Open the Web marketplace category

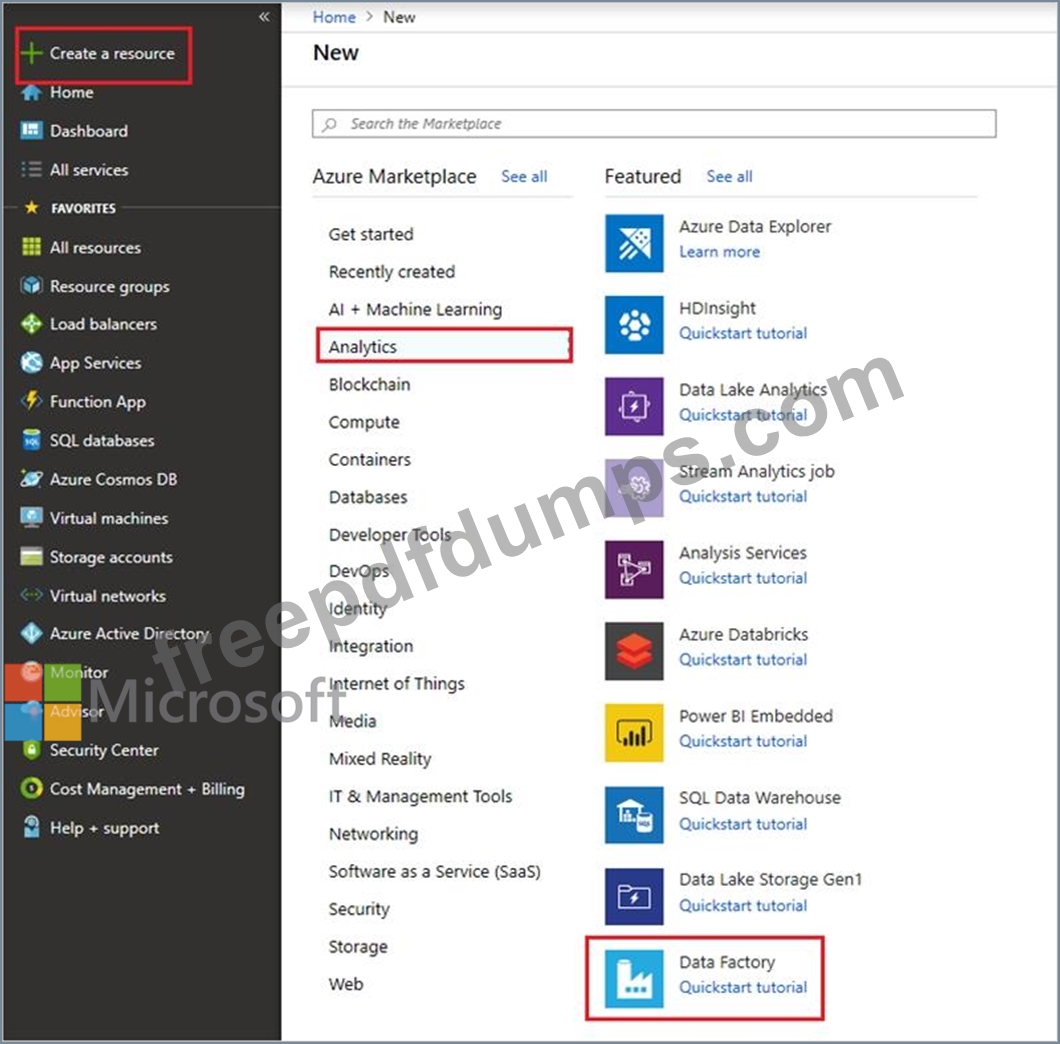[x=346, y=984]
